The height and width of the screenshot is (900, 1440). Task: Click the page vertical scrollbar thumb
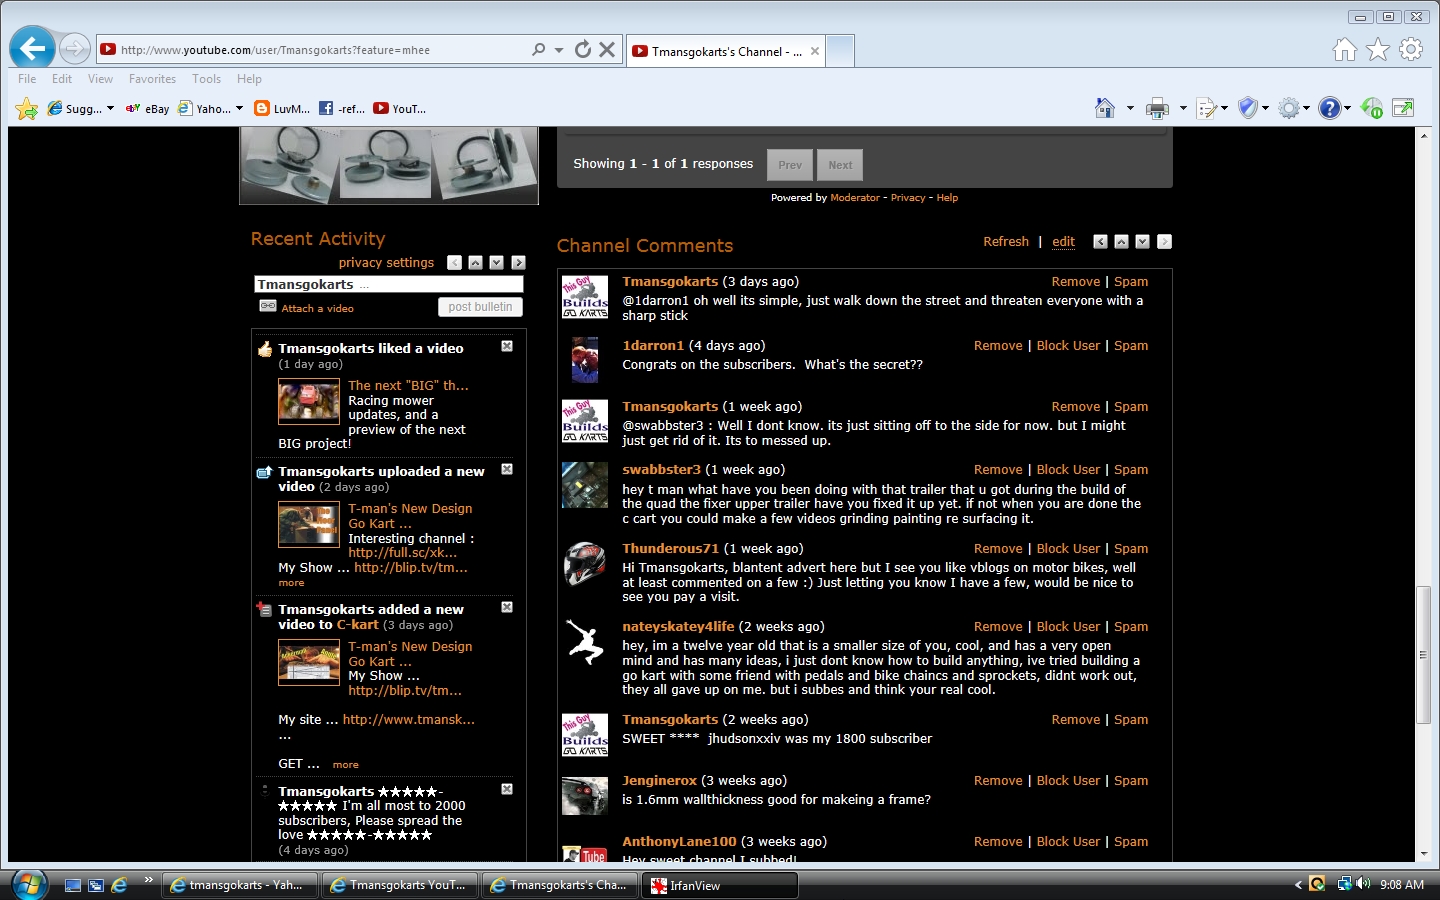pos(1423,655)
